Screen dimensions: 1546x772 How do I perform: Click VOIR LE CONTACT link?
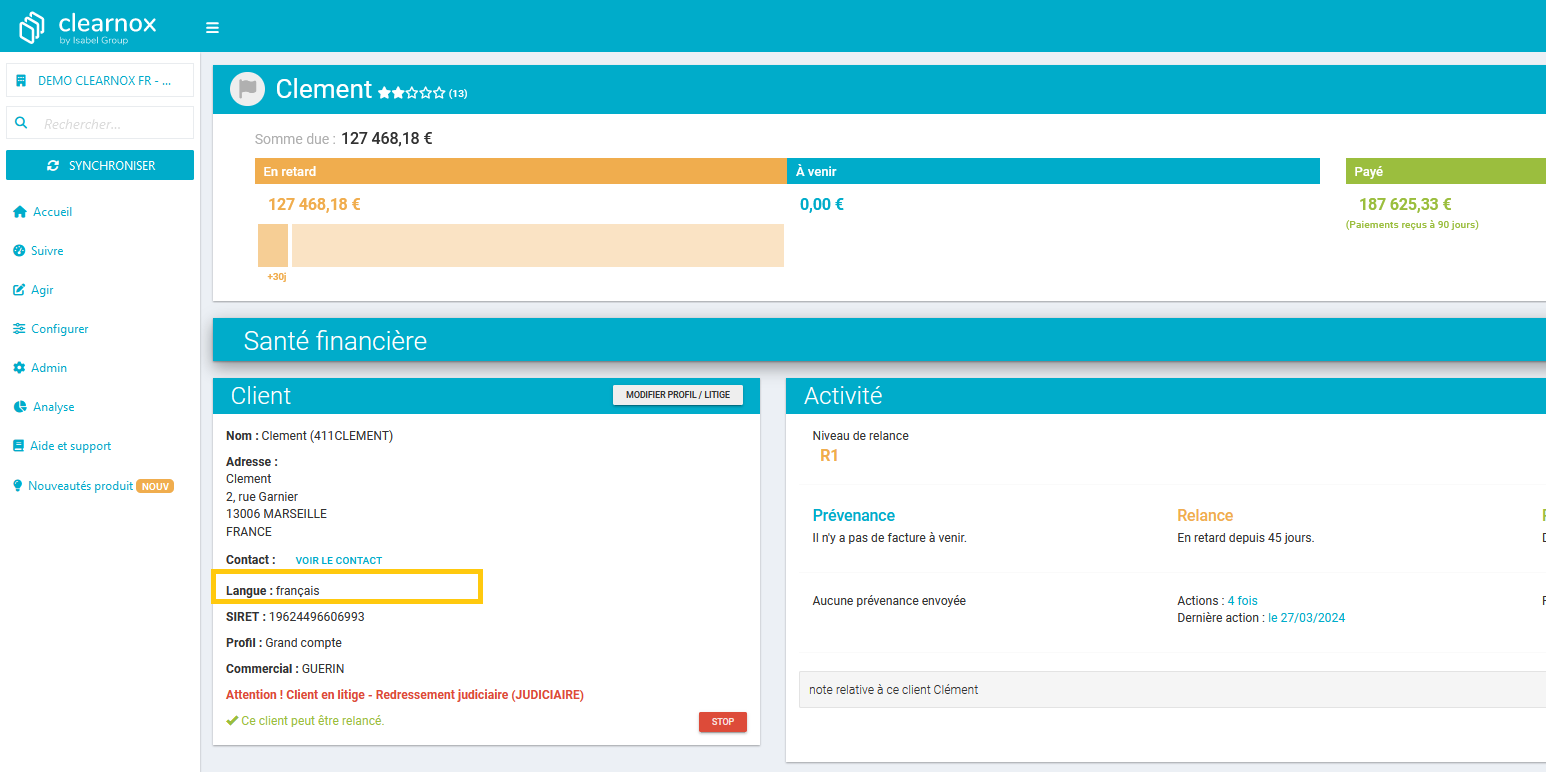click(x=339, y=561)
